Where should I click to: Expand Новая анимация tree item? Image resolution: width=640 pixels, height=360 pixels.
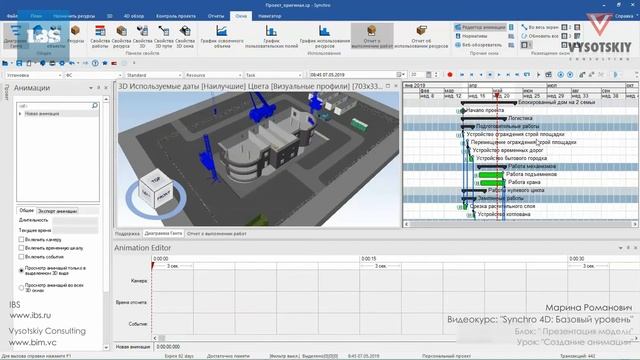tap(20, 114)
